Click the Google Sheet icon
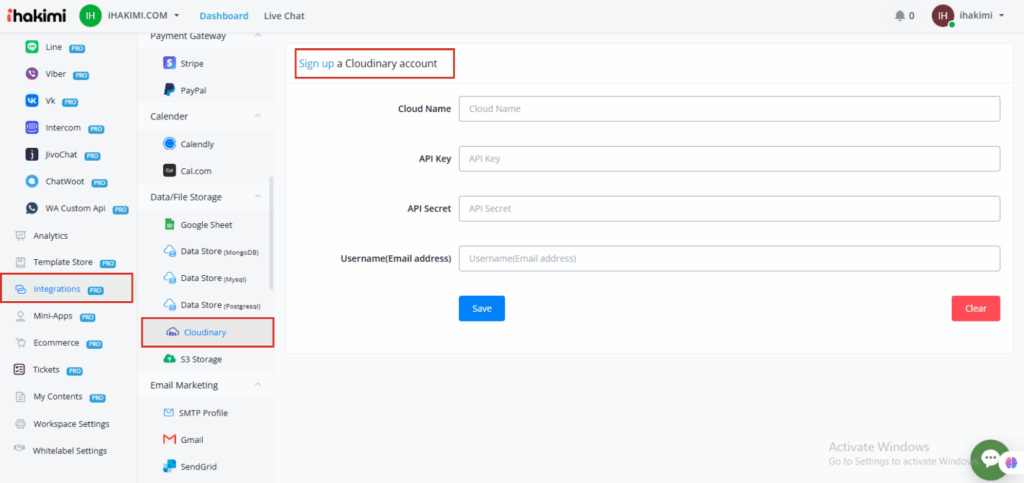Viewport: 1024px width, 483px height. pos(169,225)
